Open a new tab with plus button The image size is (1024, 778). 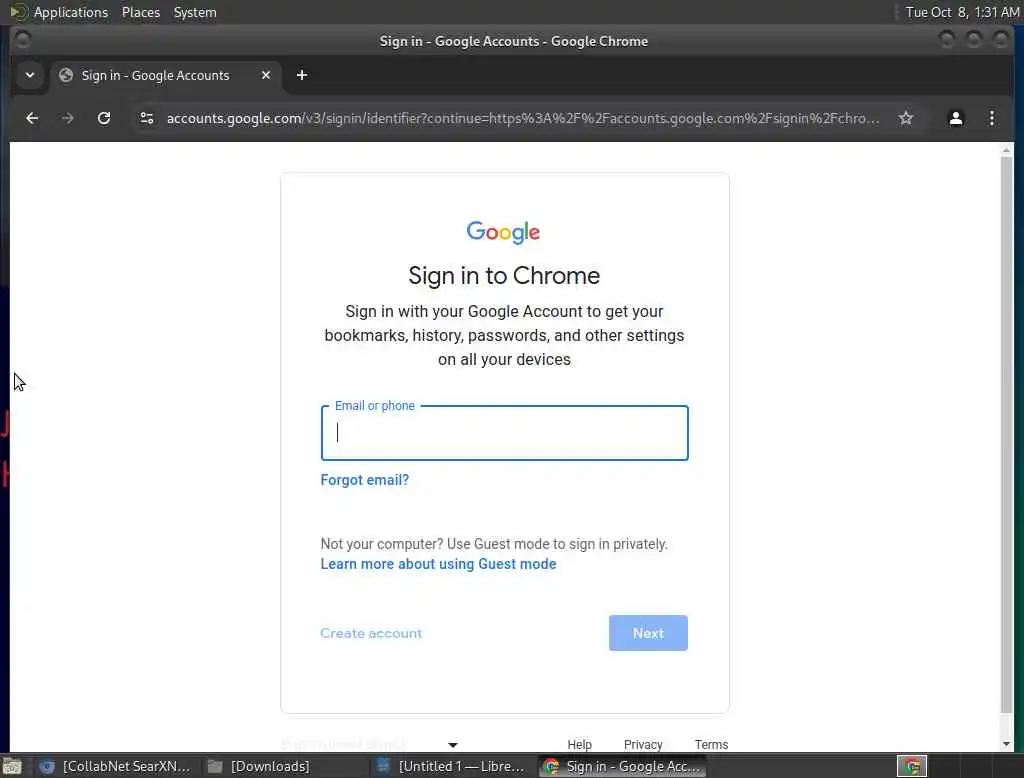302,75
